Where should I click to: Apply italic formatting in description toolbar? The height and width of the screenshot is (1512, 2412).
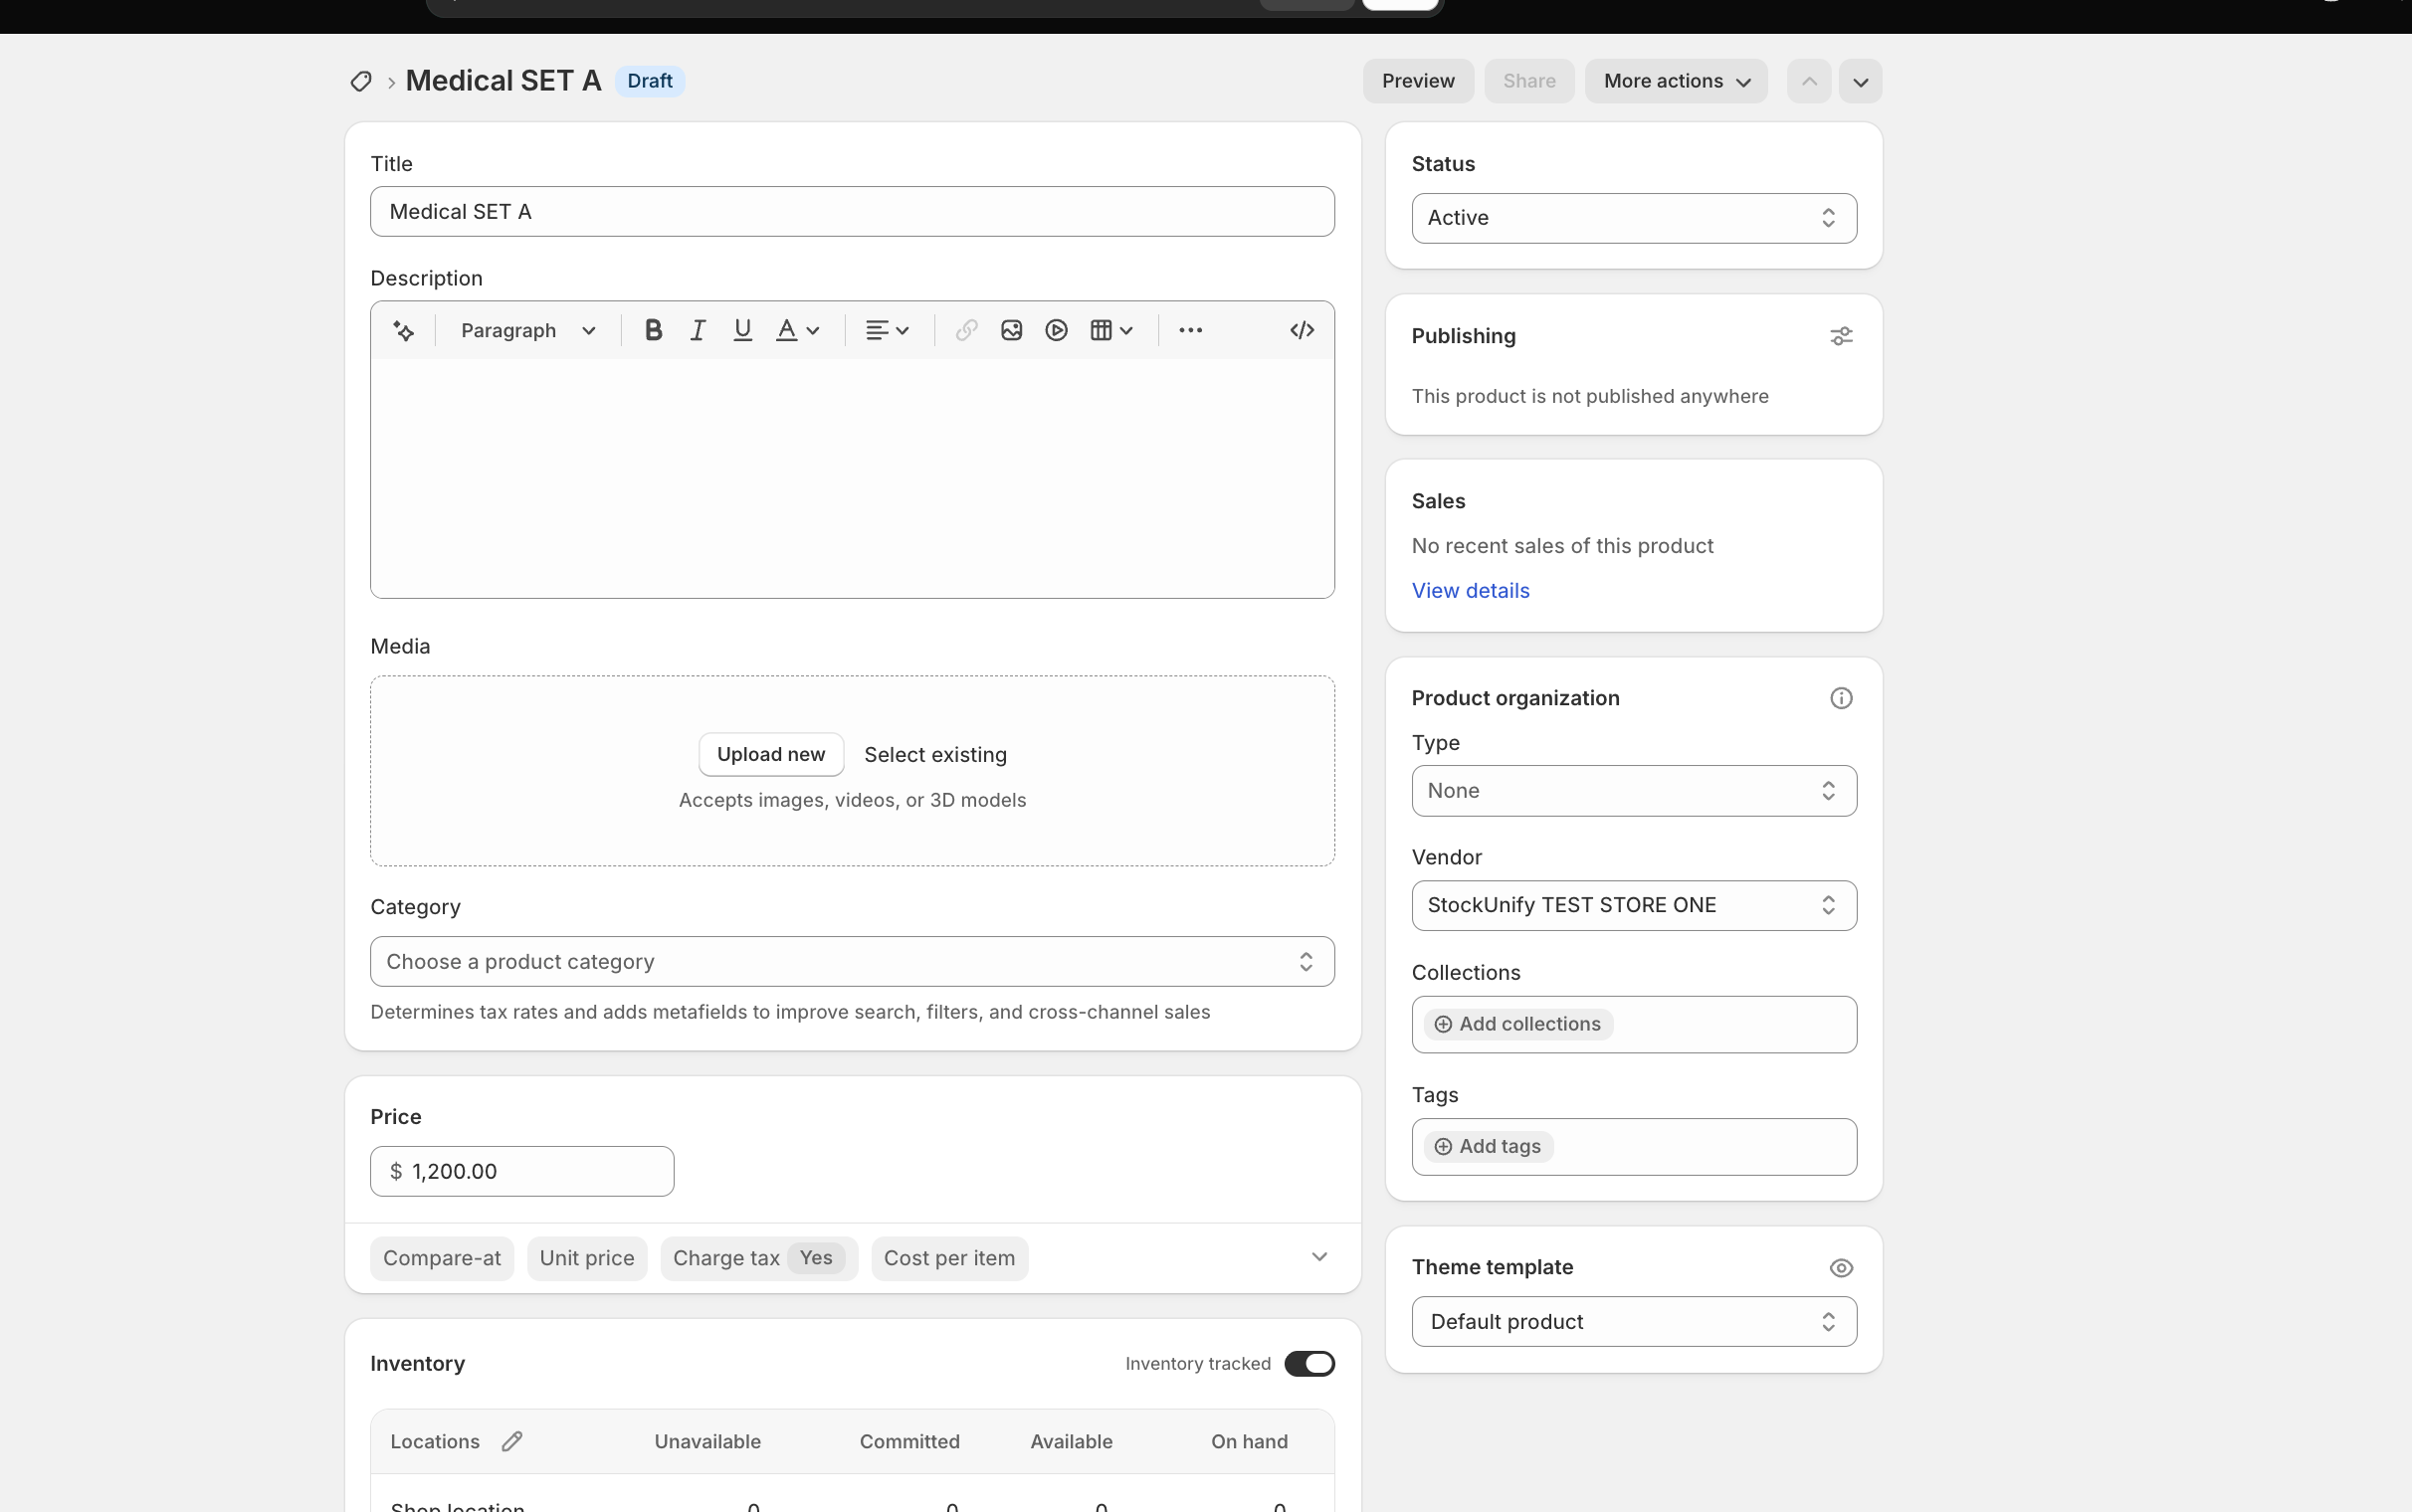coord(698,330)
